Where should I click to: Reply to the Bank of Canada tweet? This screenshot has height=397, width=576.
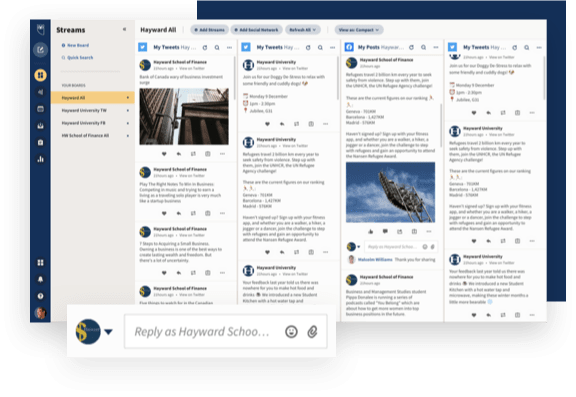[x=179, y=154]
